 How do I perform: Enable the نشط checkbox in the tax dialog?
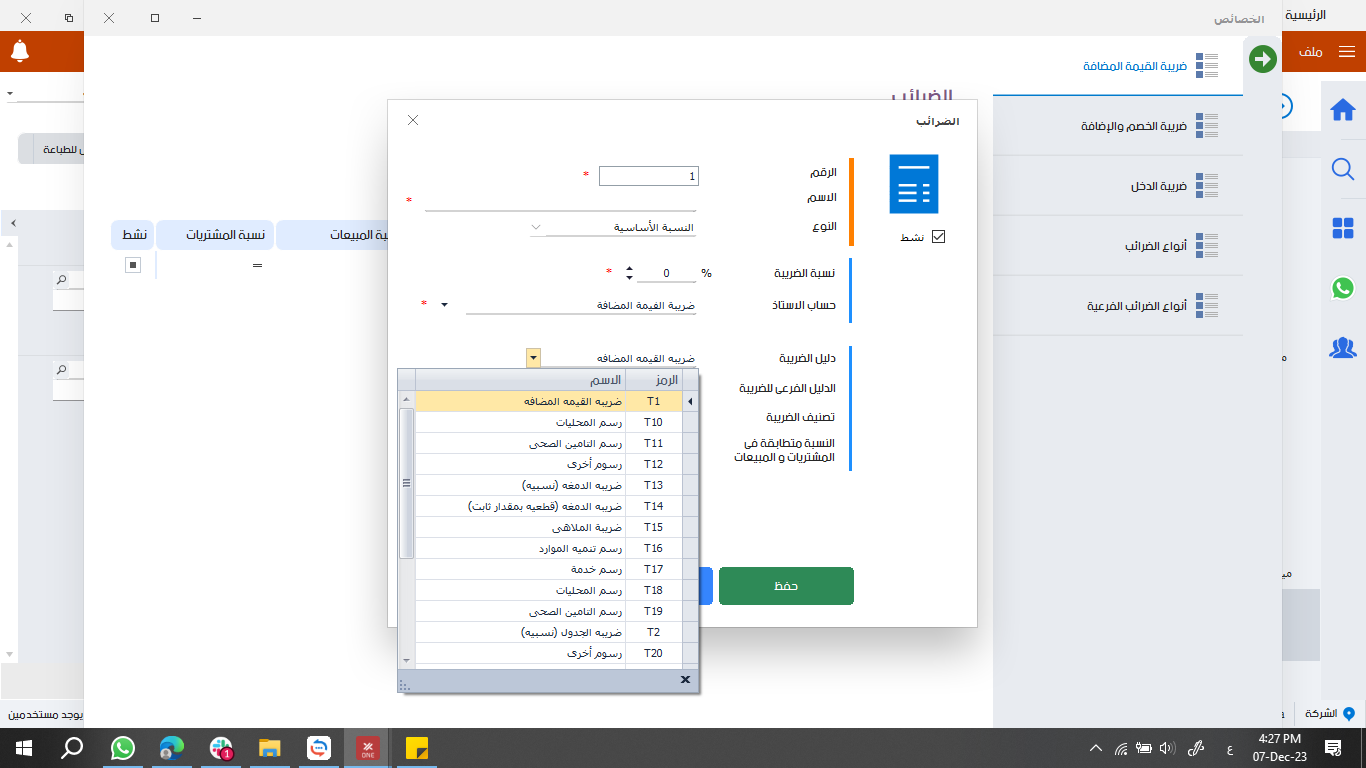(937, 237)
